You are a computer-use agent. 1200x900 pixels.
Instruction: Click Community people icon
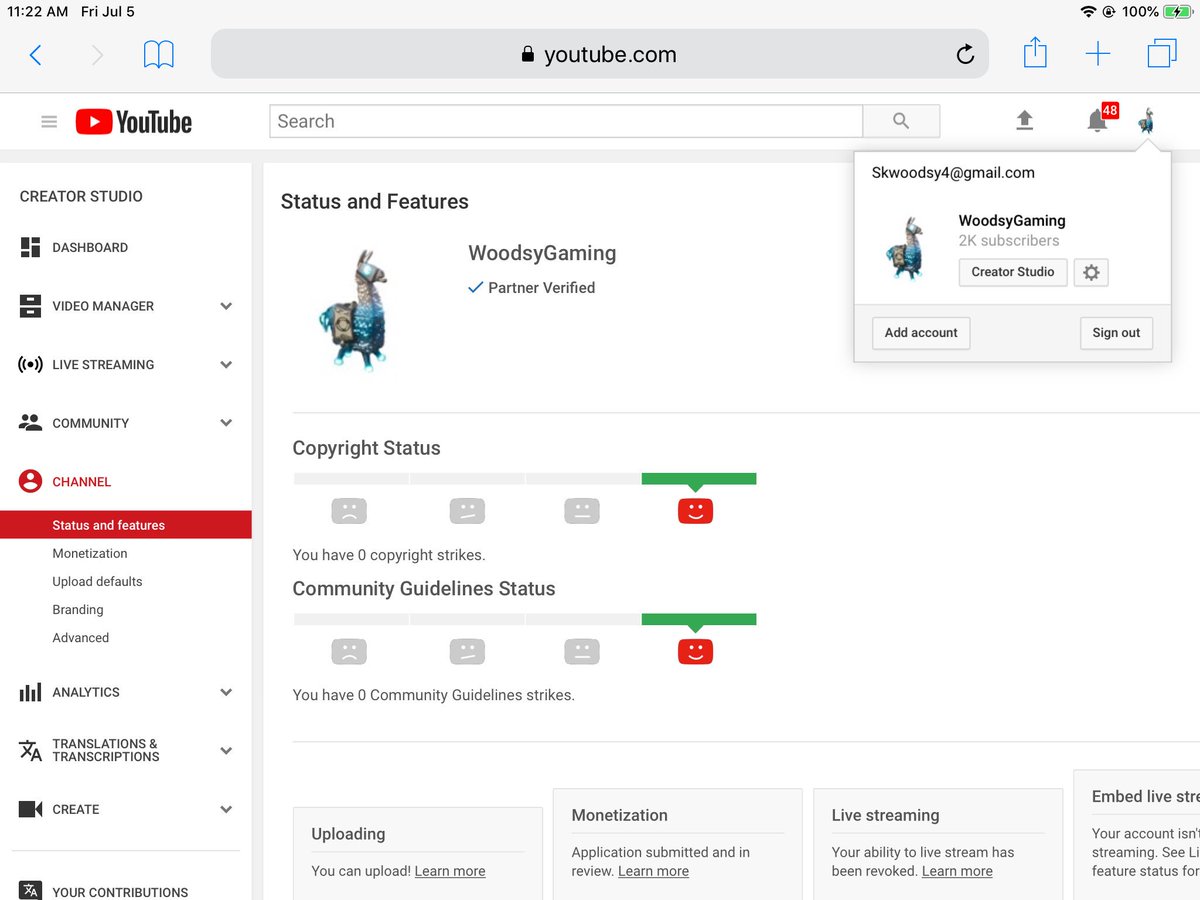30,423
